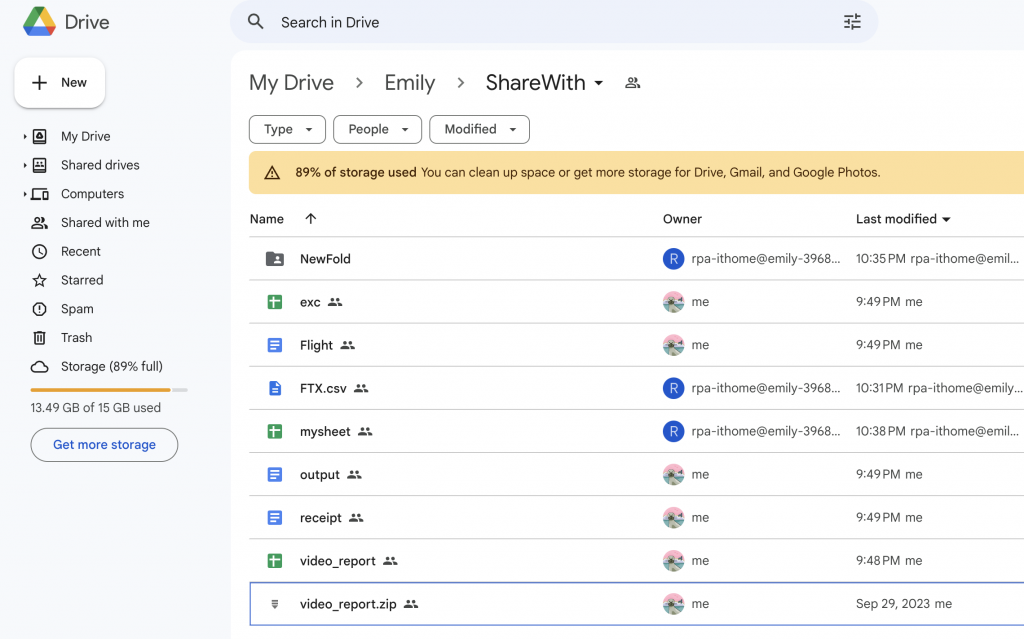
Task: Open the Modified filter dropdown
Action: coord(479,129)
